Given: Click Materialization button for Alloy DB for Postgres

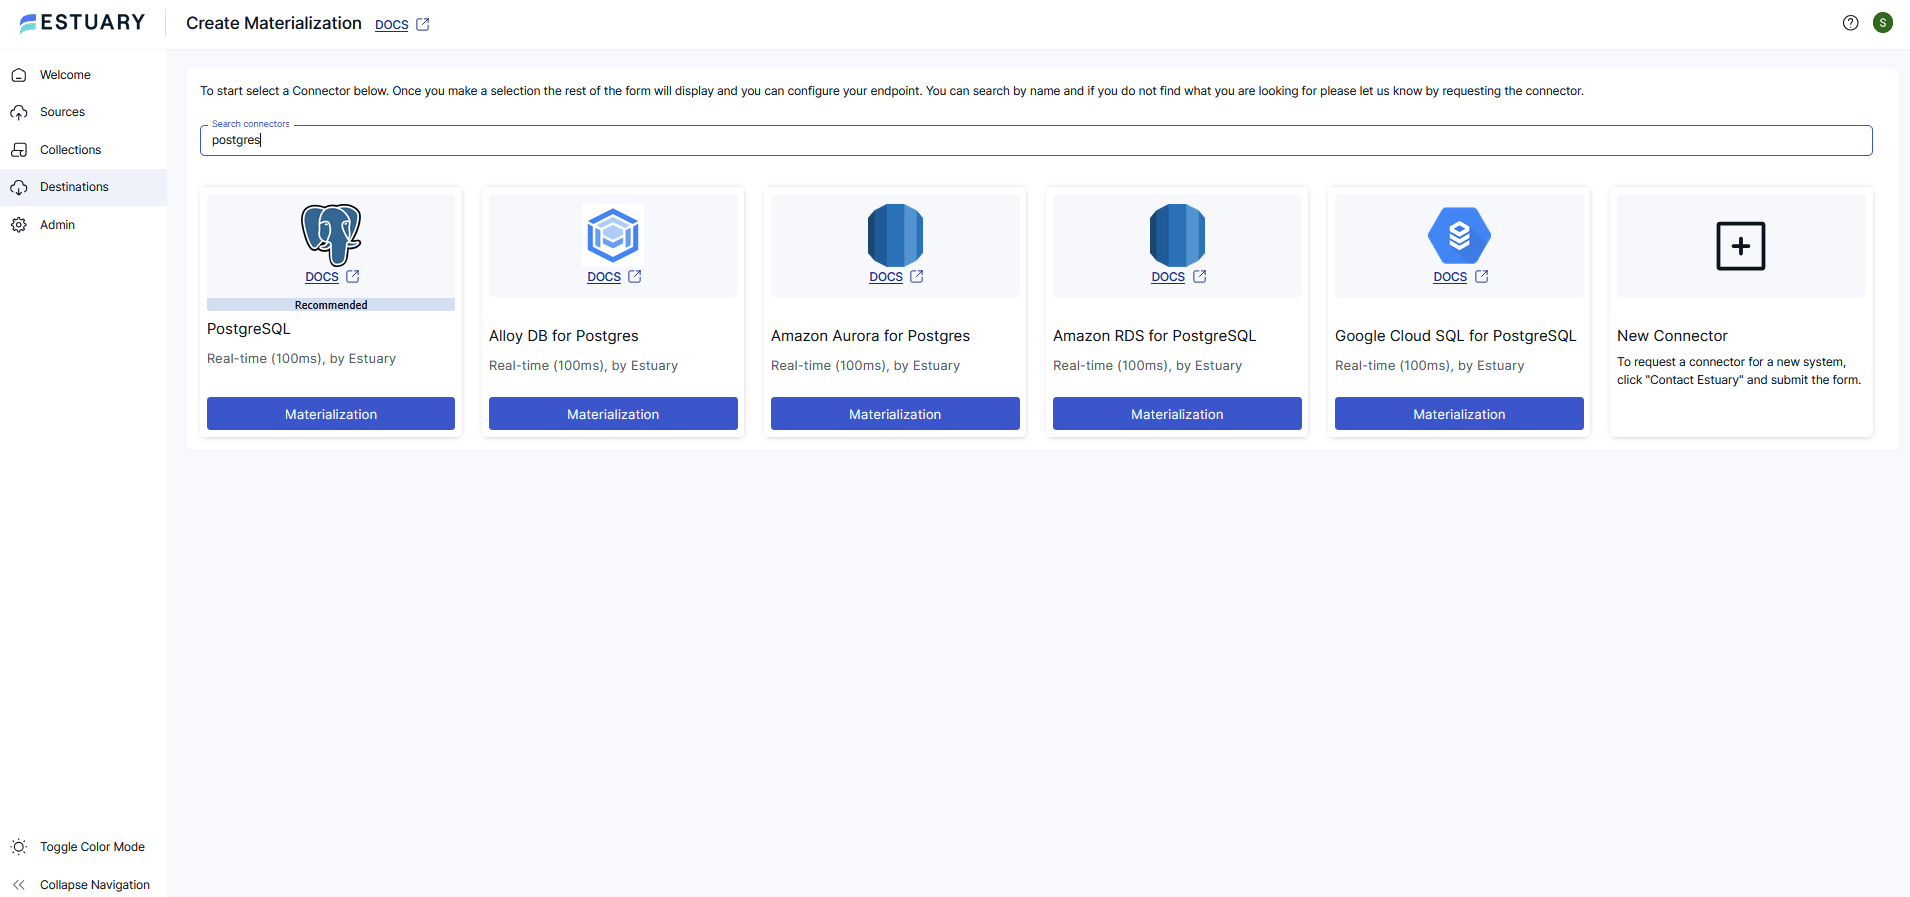Looking at the screenshot, I should click(x=613, y=414).
